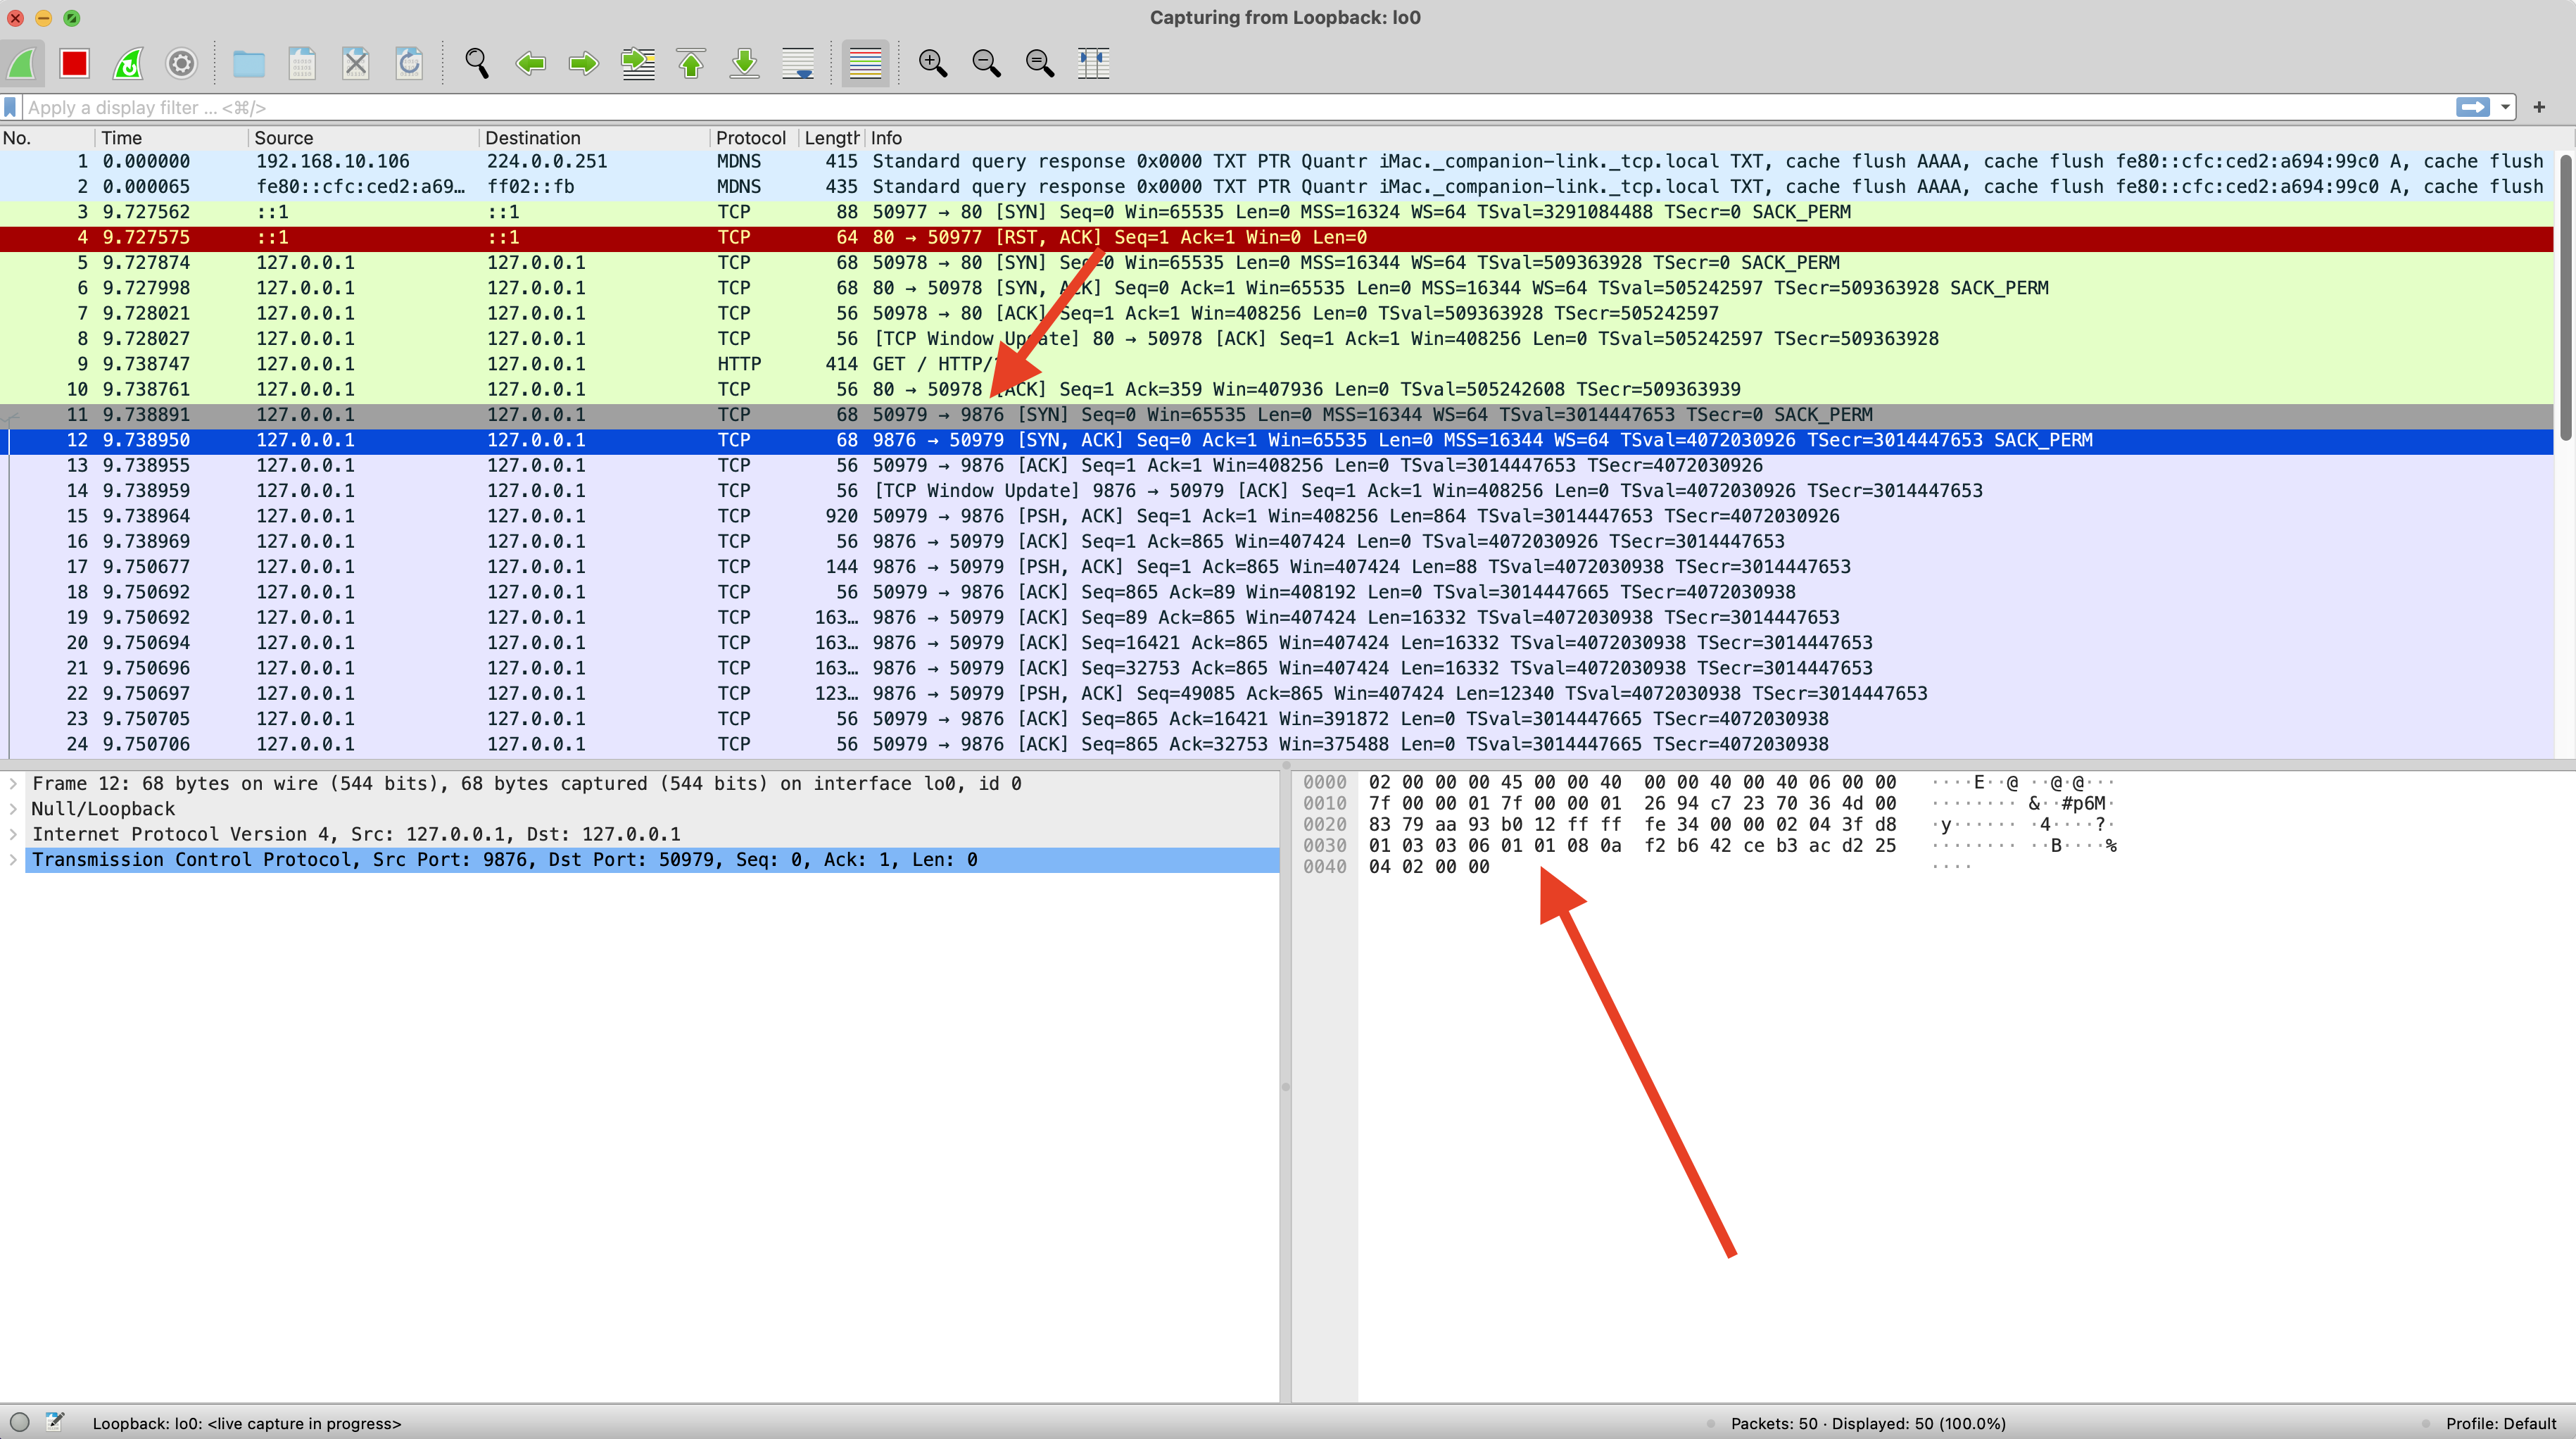Select packet 19 Seq=89 row
This screenshot has height=1439, width=2576.
coord(1277,617)
